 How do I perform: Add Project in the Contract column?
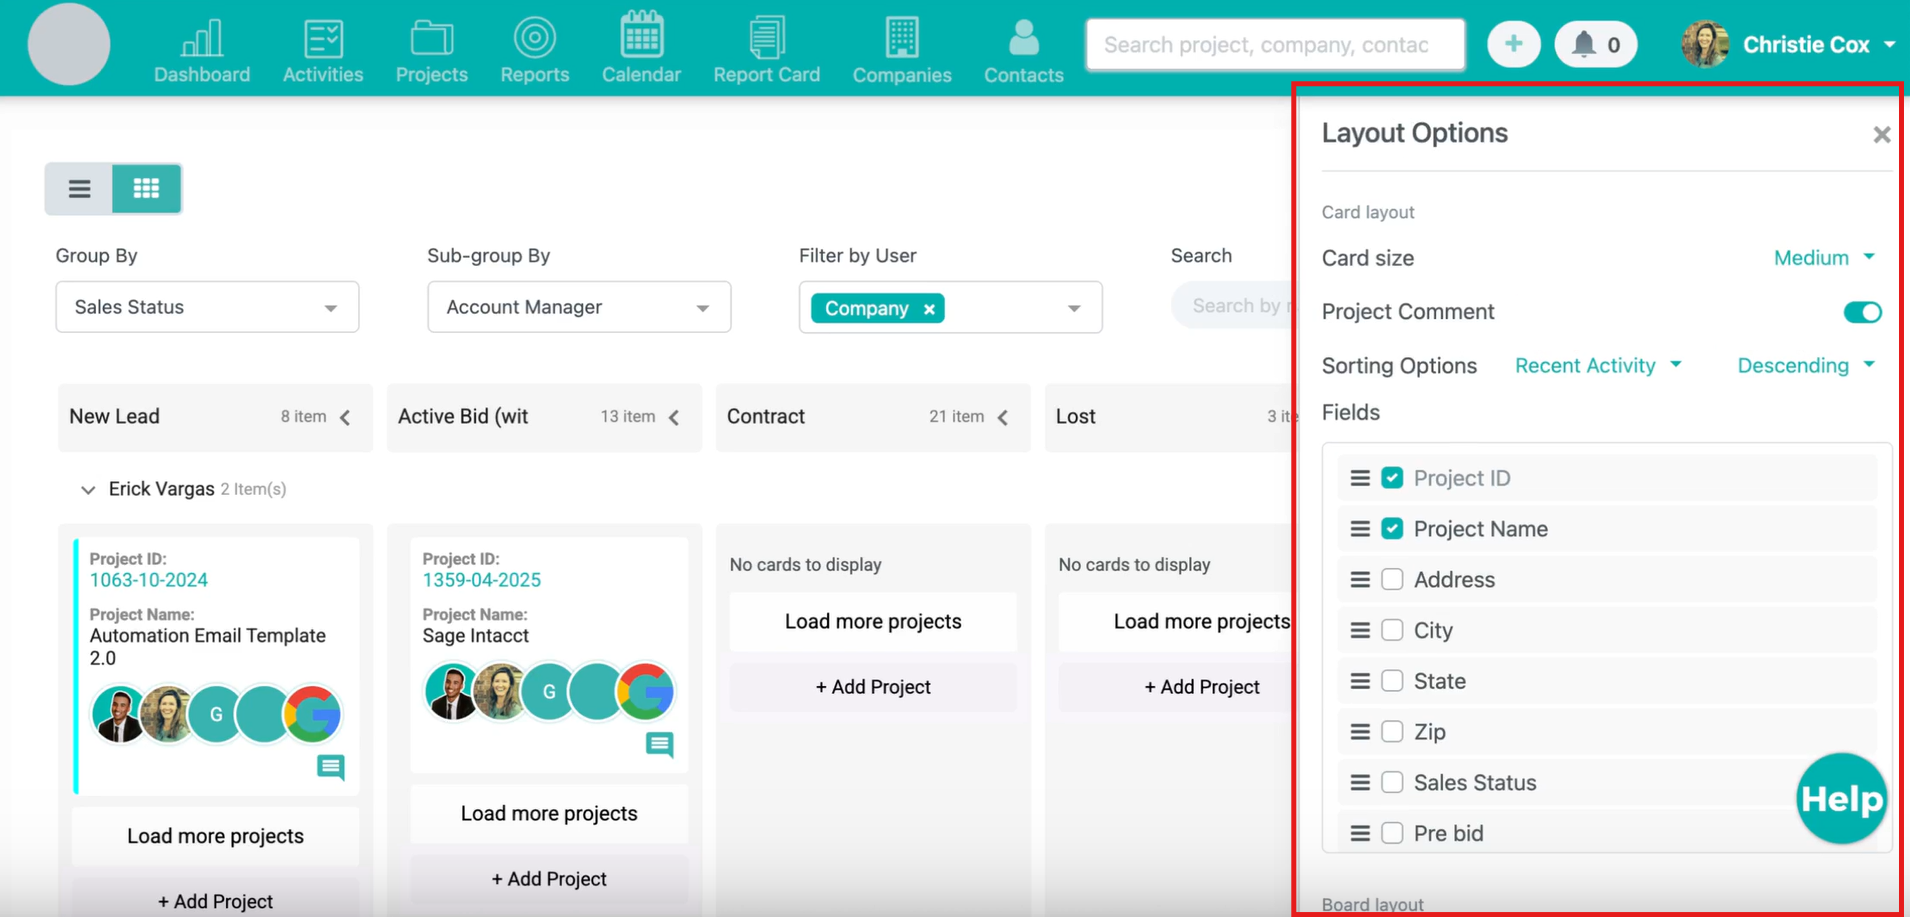coord(873,687)
